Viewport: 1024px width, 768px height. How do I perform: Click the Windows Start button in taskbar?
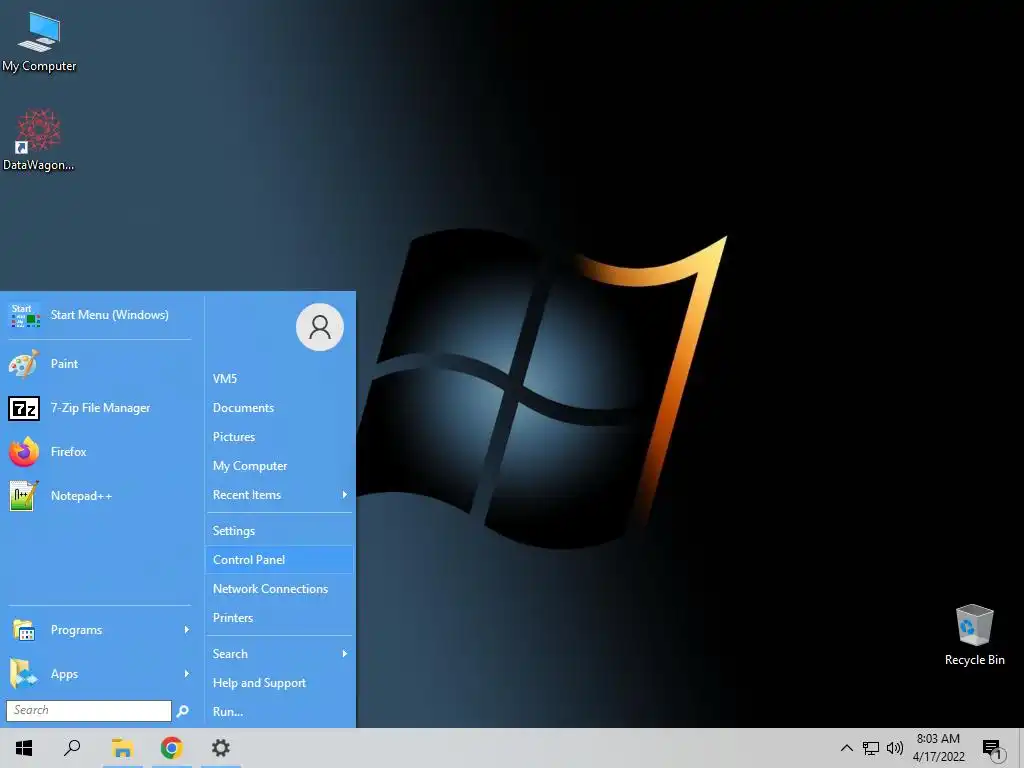[x=24, y=748]
